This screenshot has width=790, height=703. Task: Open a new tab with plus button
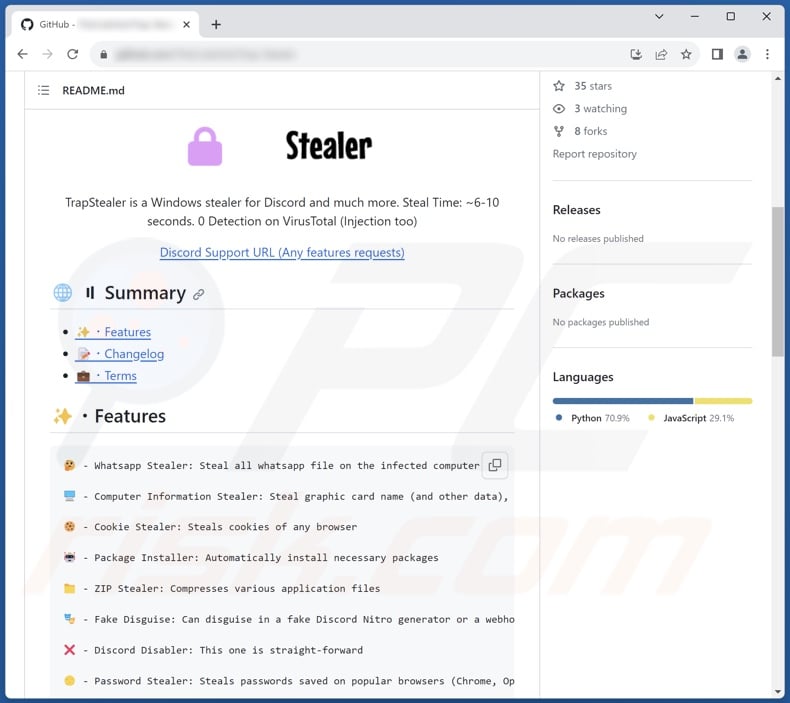point(216,24)
